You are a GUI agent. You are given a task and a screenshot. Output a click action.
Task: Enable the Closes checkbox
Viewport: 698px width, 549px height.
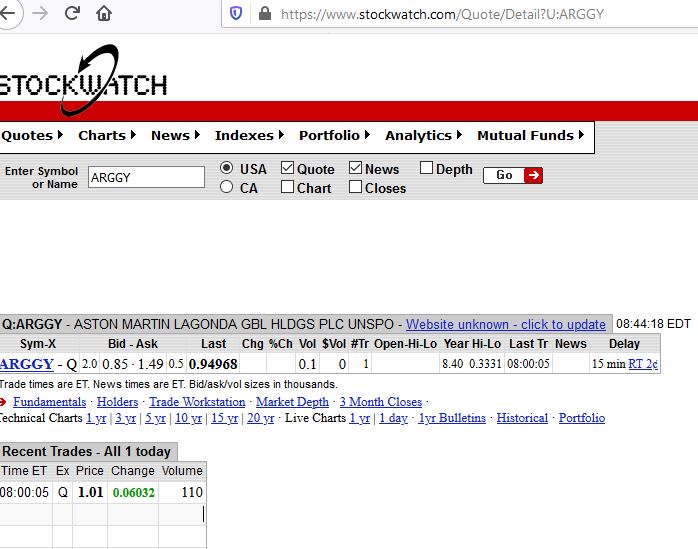pos(355,187)
